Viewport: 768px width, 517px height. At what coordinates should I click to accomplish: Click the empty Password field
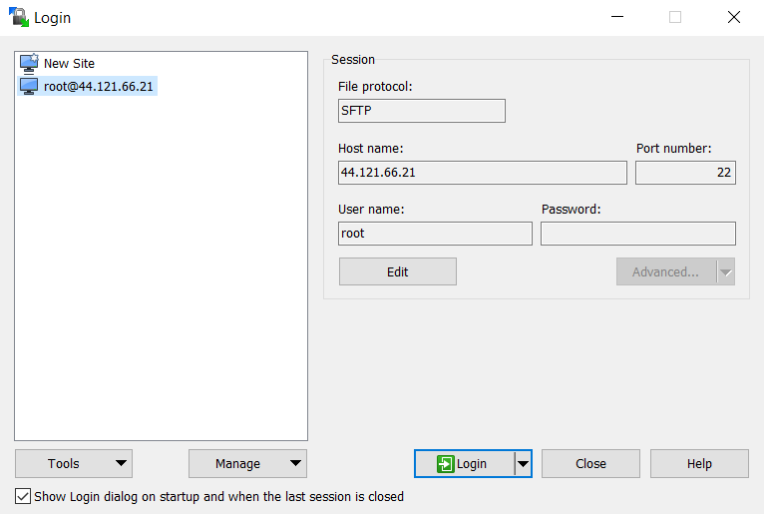click(638, 234)
